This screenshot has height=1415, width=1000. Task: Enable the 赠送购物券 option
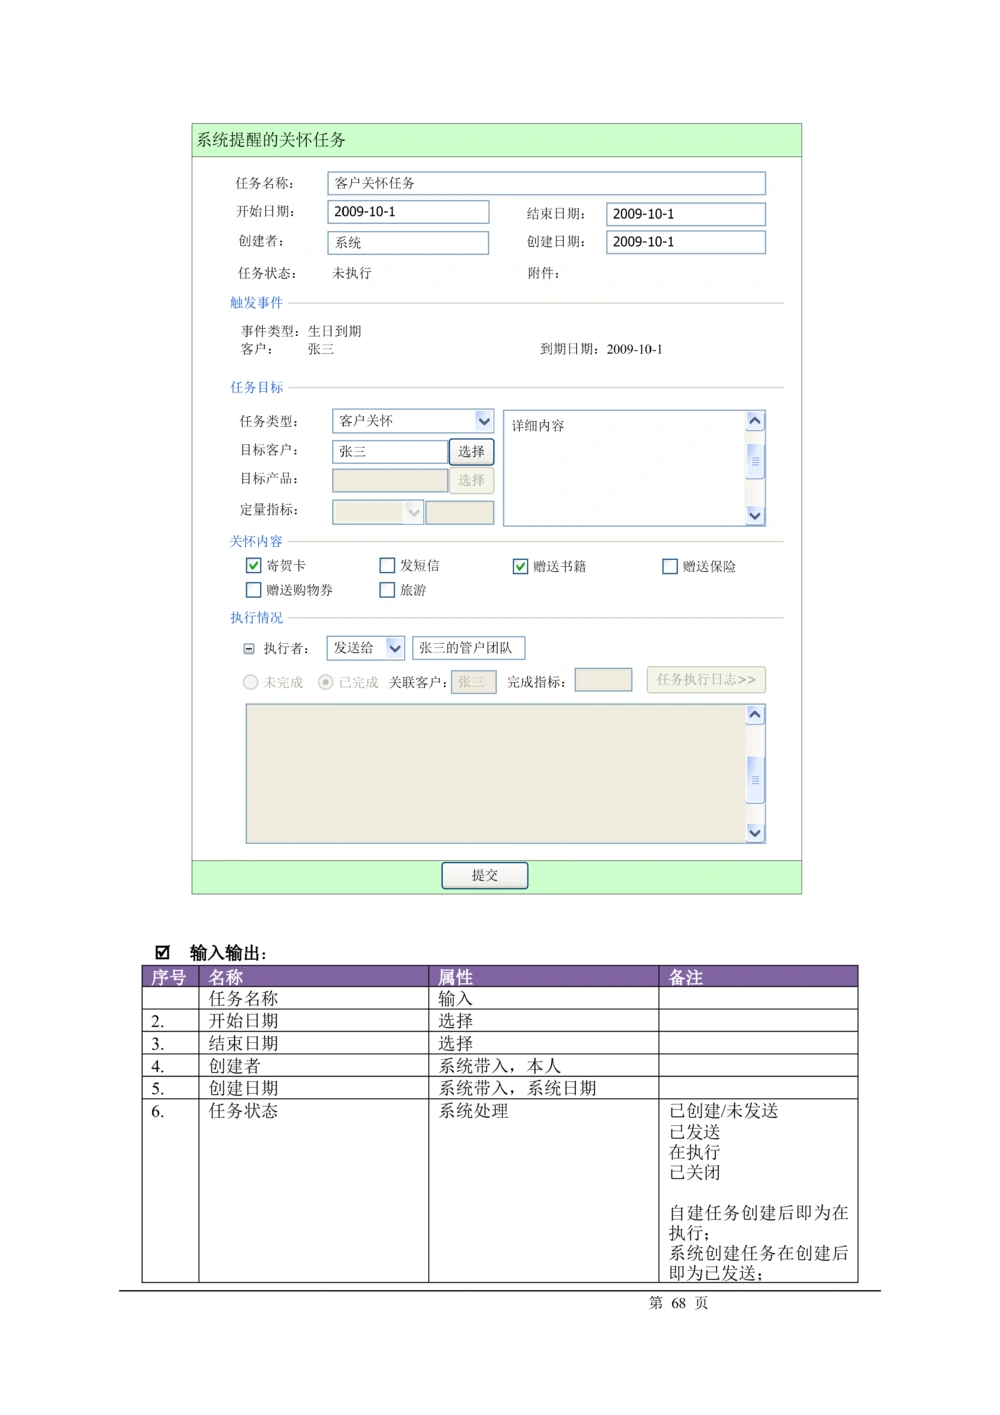(x=254, y=590)
